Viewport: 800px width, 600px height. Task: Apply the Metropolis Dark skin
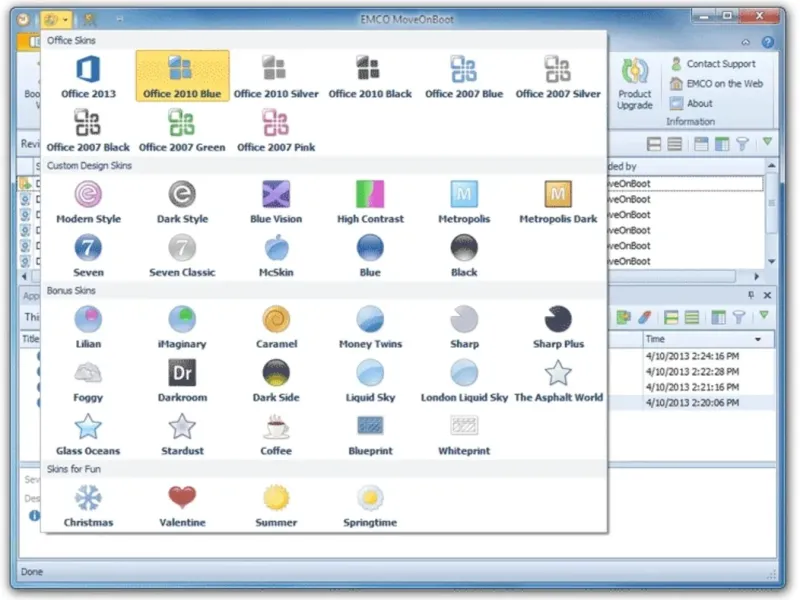click(x=558, y=202)
